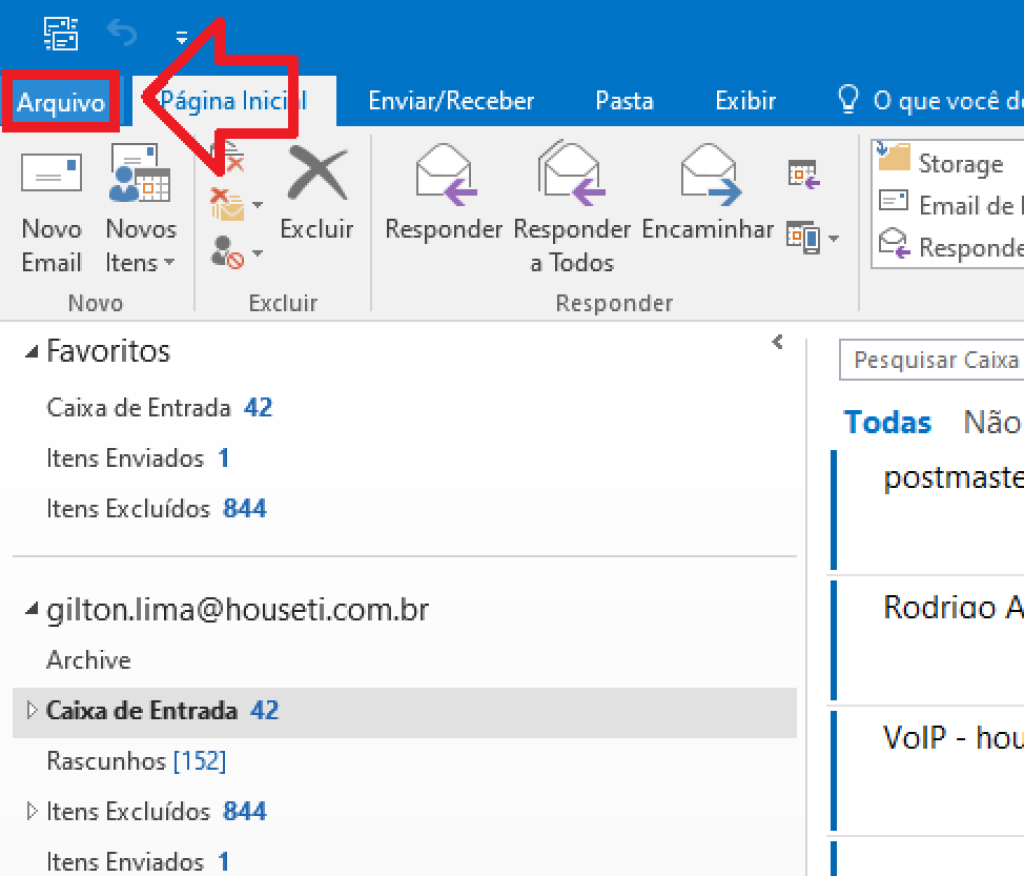Create a Novo Email
The width and height of the screenshot is (1024, 876).
pos(52,210)
